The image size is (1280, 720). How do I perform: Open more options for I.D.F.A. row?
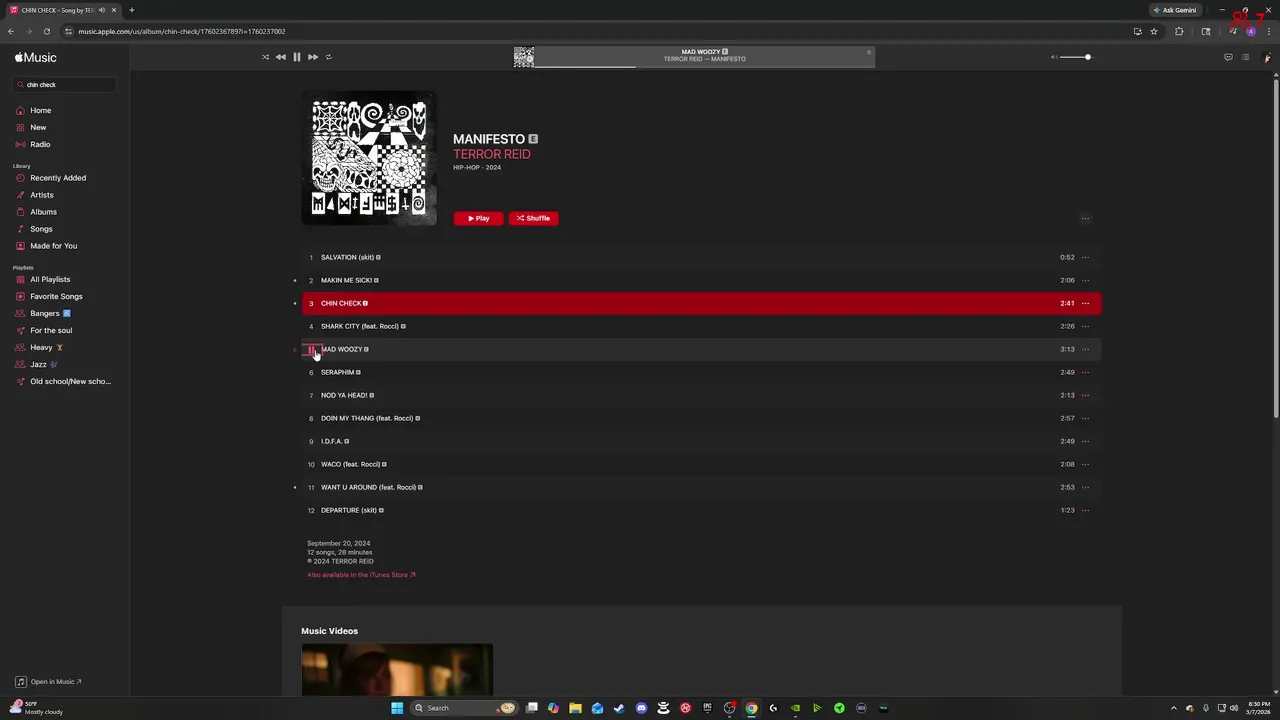tap(1085, 441)
